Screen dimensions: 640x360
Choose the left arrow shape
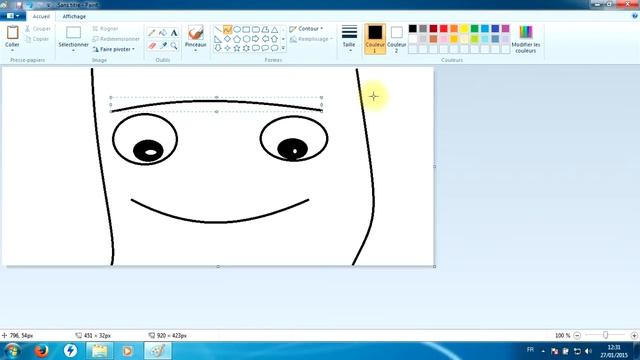(265, 39)
